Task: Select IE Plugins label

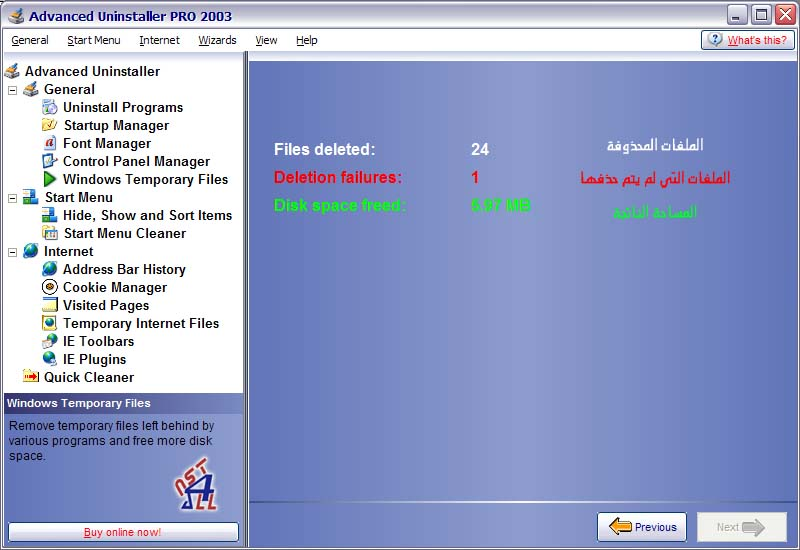Action: [x=94, y=359]
